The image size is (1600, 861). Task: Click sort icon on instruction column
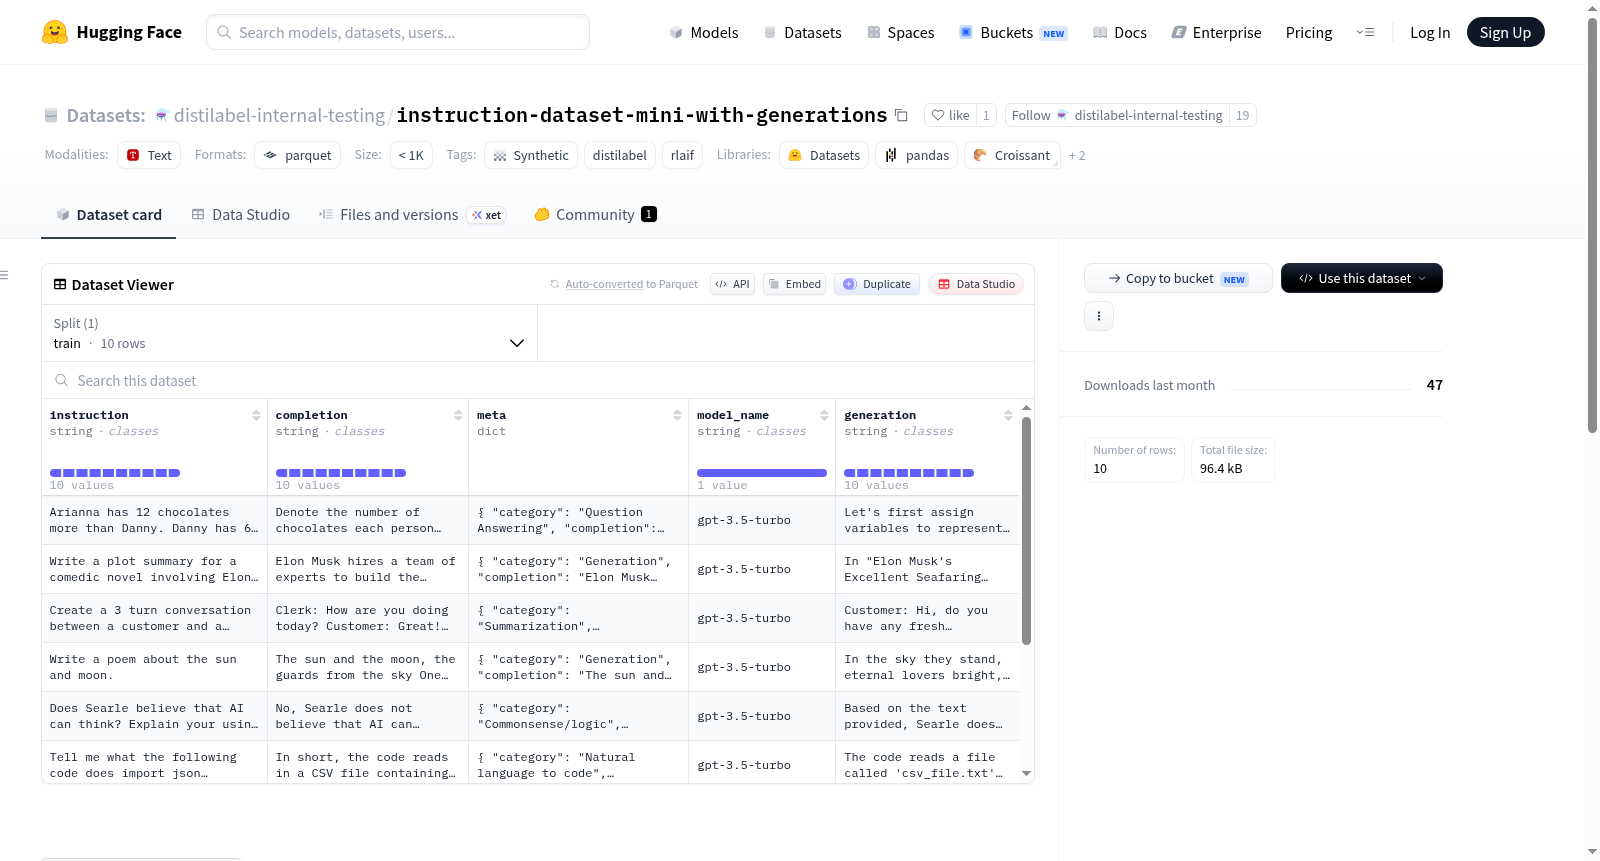[x=256, y=415]
